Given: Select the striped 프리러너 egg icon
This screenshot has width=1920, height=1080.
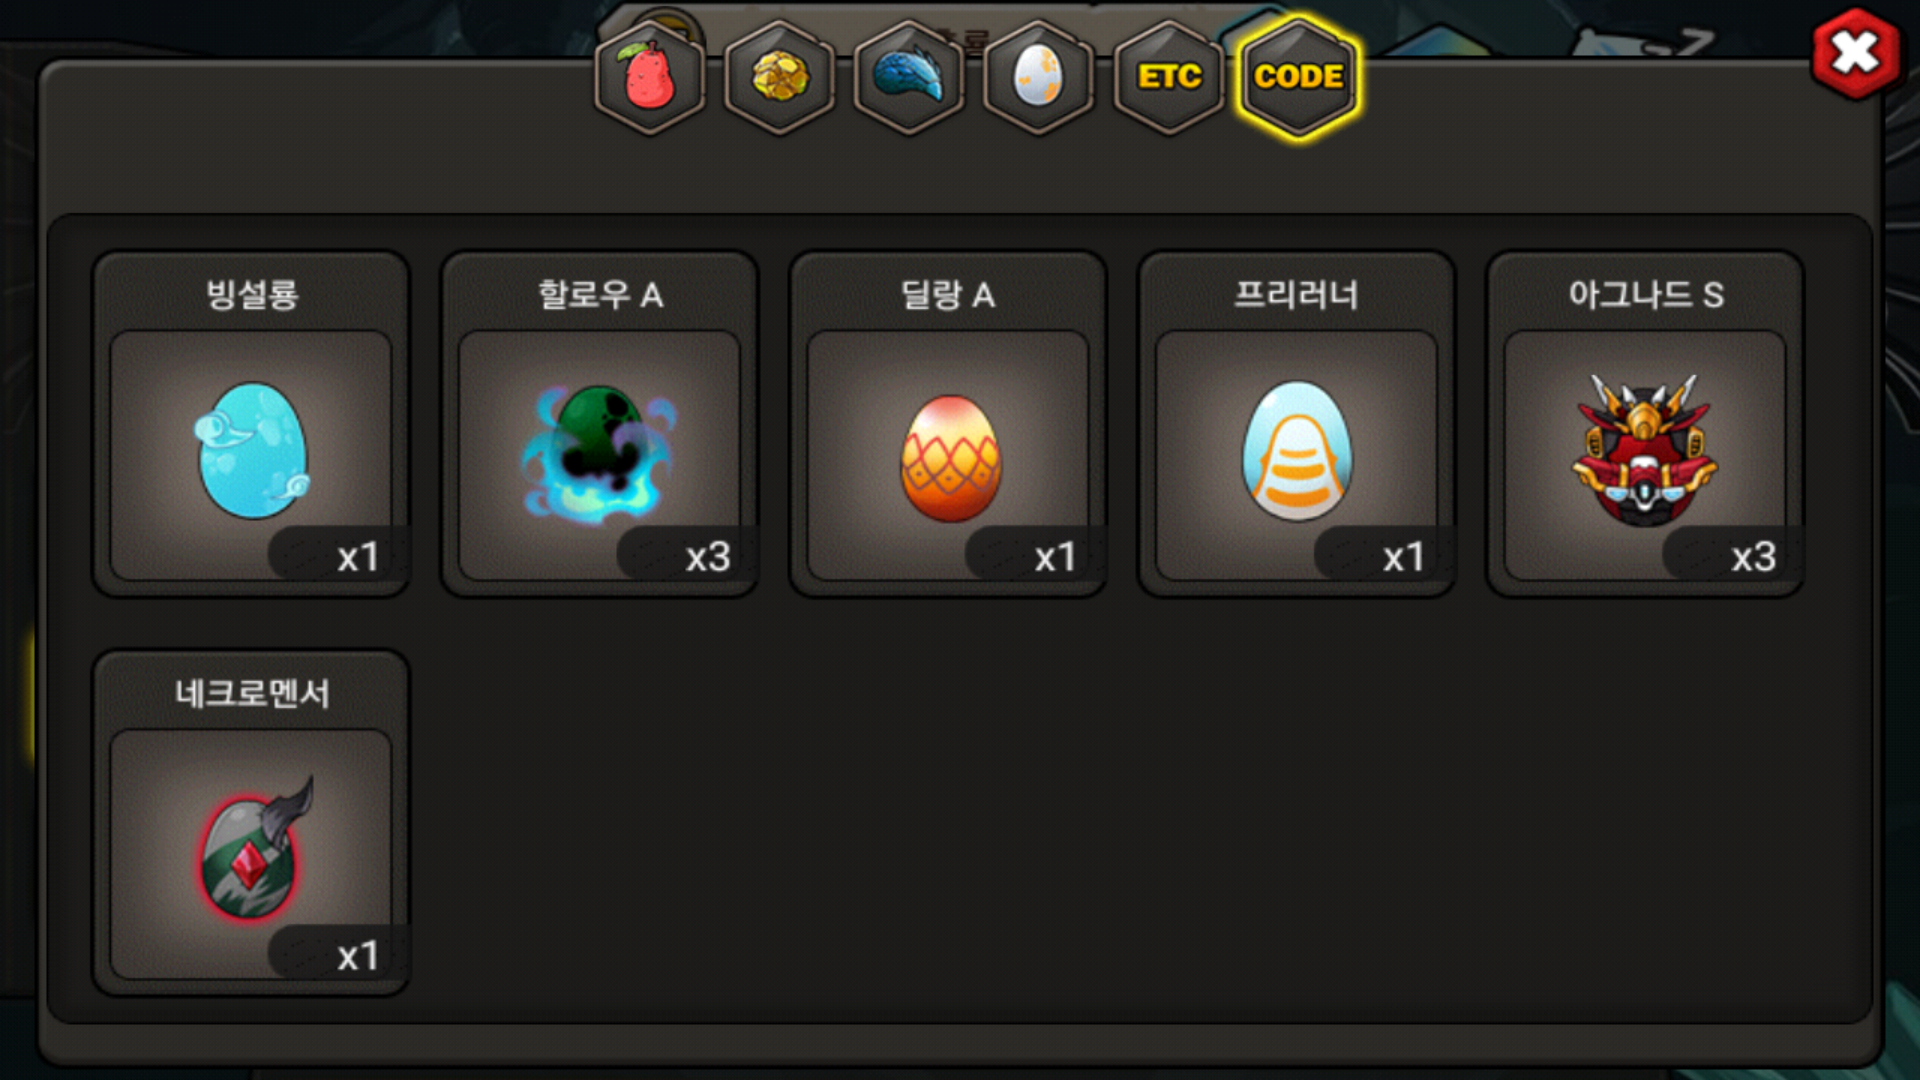Looking at the screenshot, I should (1297, 450).
